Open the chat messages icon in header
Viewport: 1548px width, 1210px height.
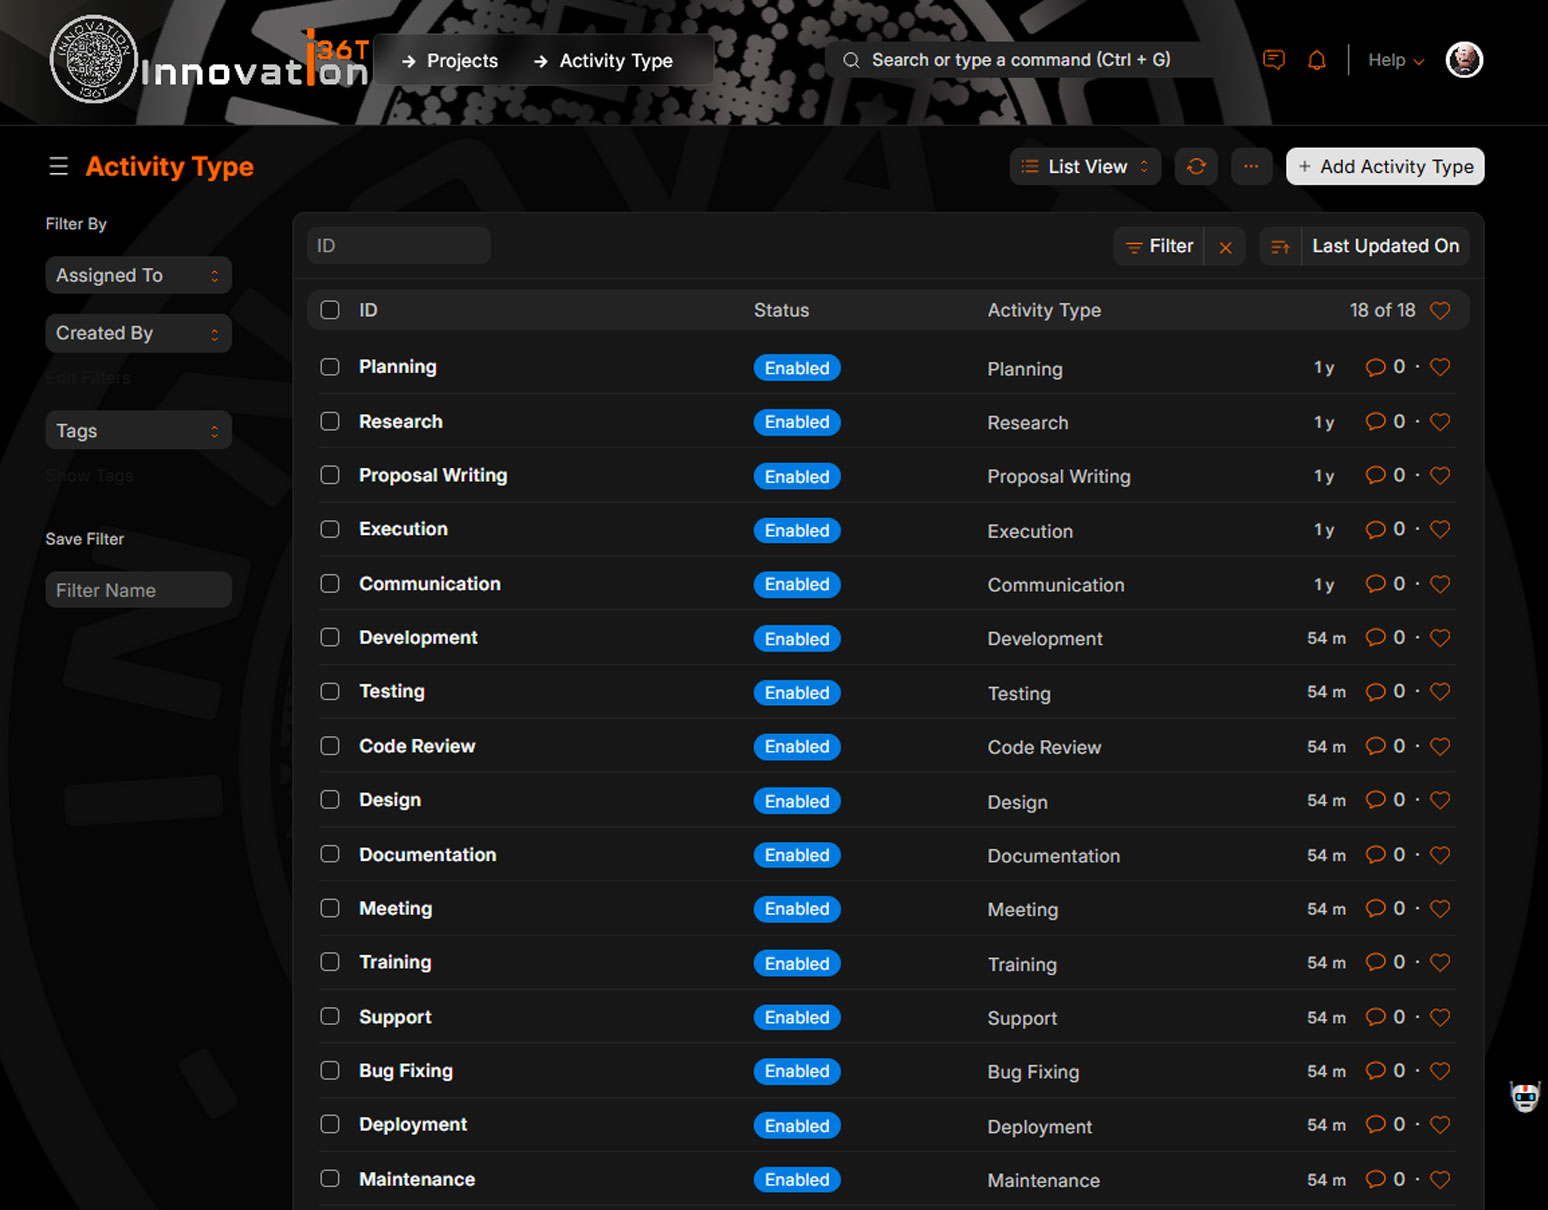click(x=1273, y=60)
